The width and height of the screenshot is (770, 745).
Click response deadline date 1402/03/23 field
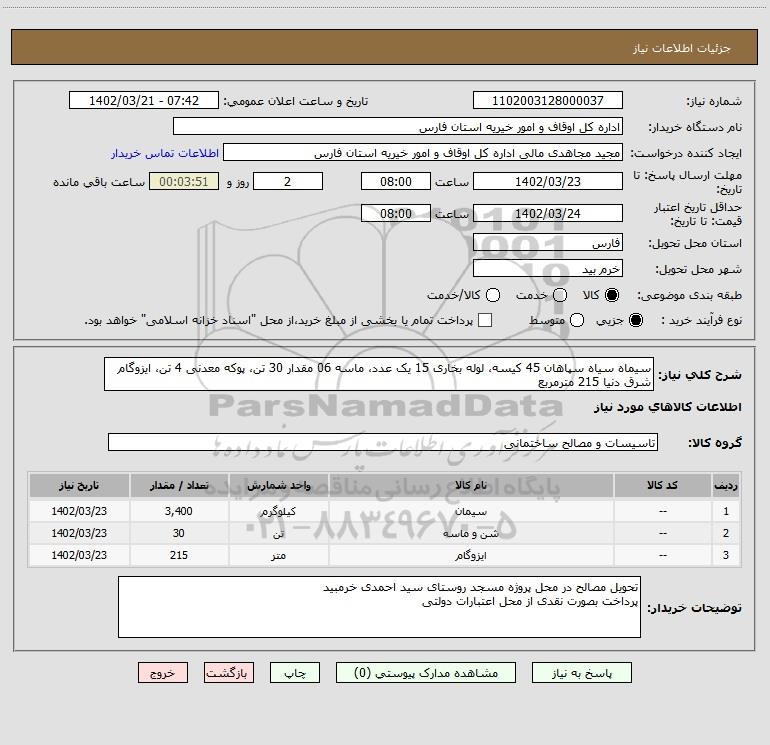548,182
